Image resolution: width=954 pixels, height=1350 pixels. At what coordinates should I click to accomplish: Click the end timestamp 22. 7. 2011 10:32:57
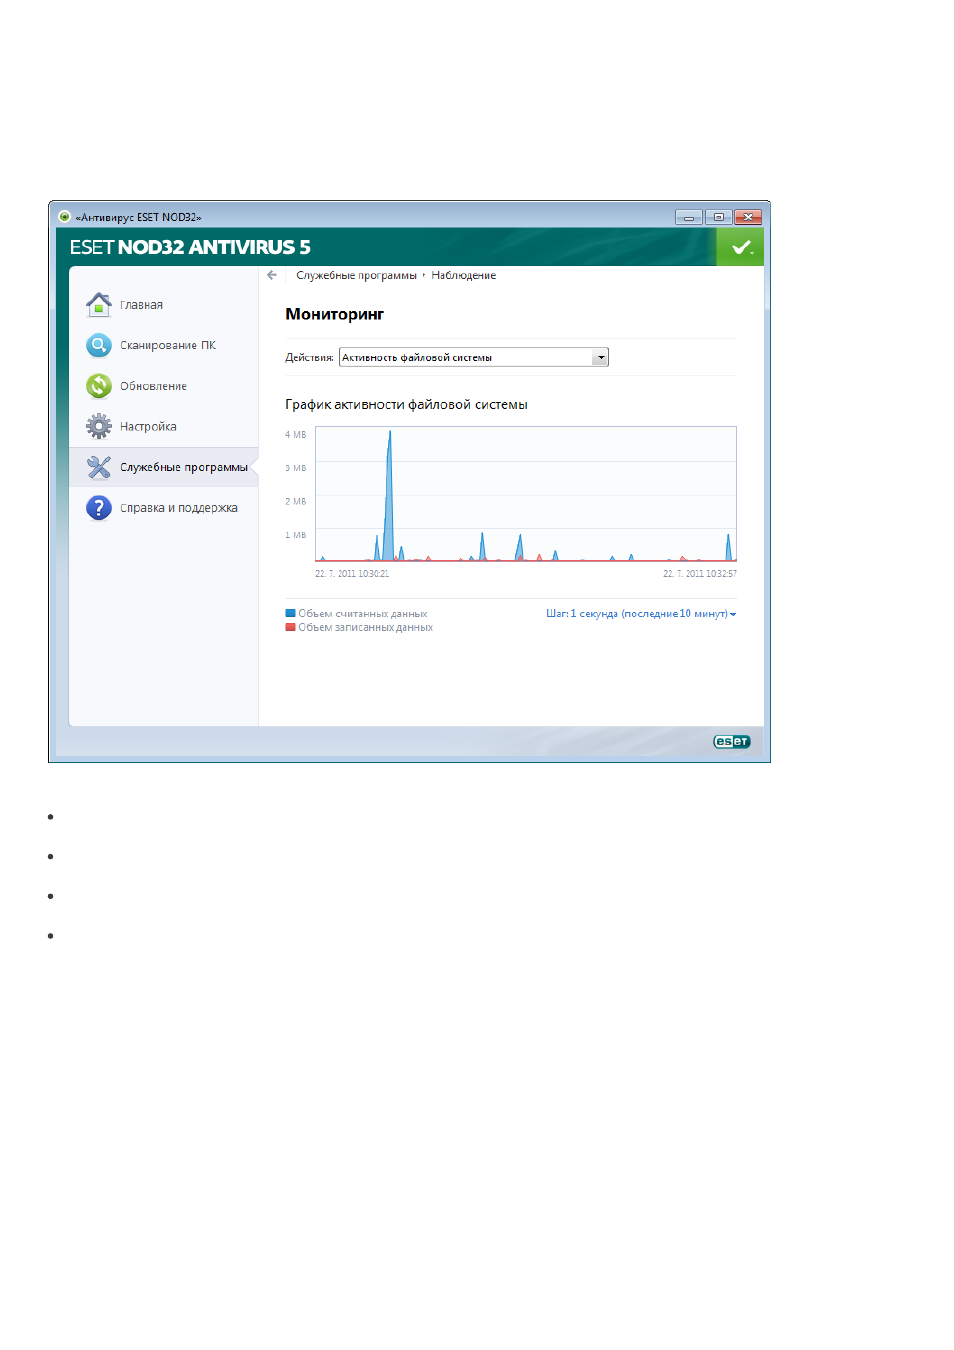(700, 573)
